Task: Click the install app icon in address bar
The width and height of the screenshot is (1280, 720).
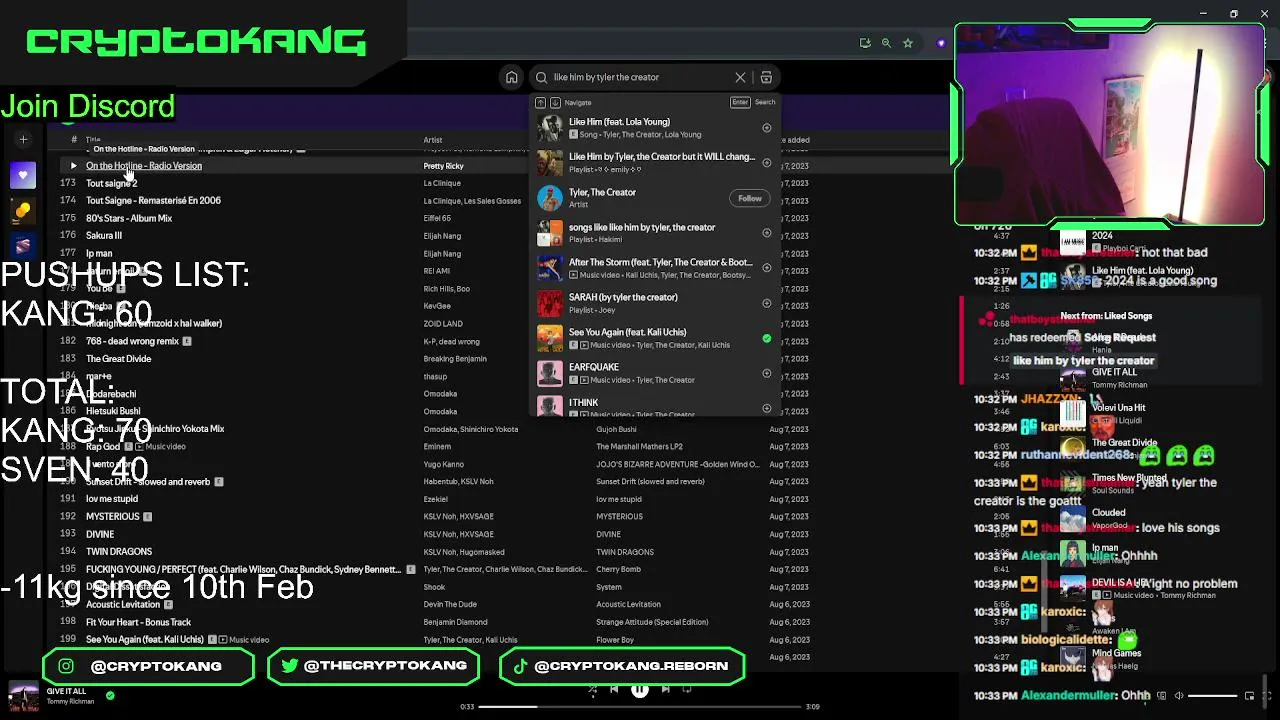Action: coord(865,43)
